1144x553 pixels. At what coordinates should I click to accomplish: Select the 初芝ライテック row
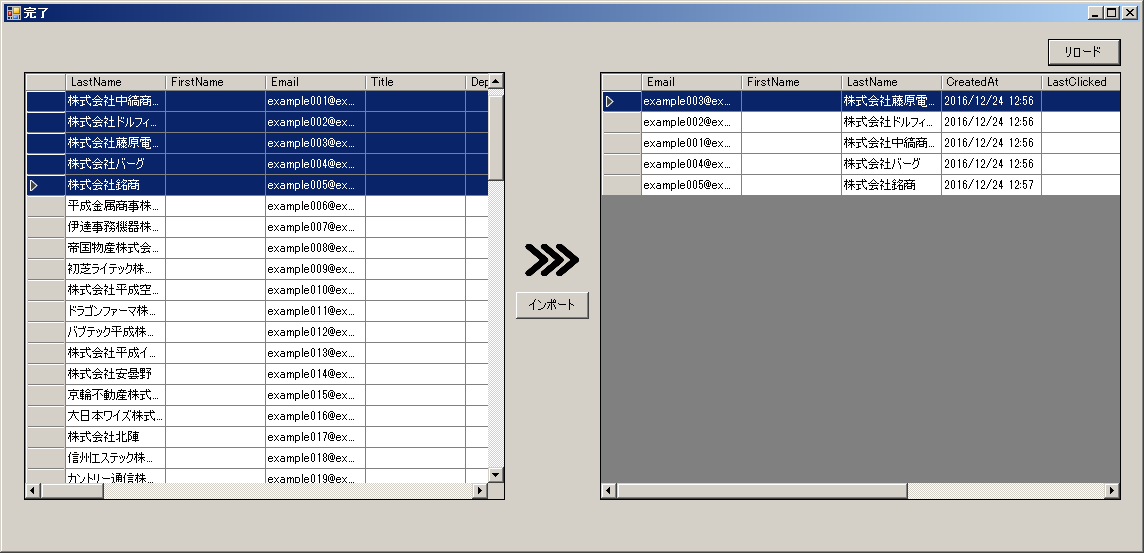click(x=257, y=270)
